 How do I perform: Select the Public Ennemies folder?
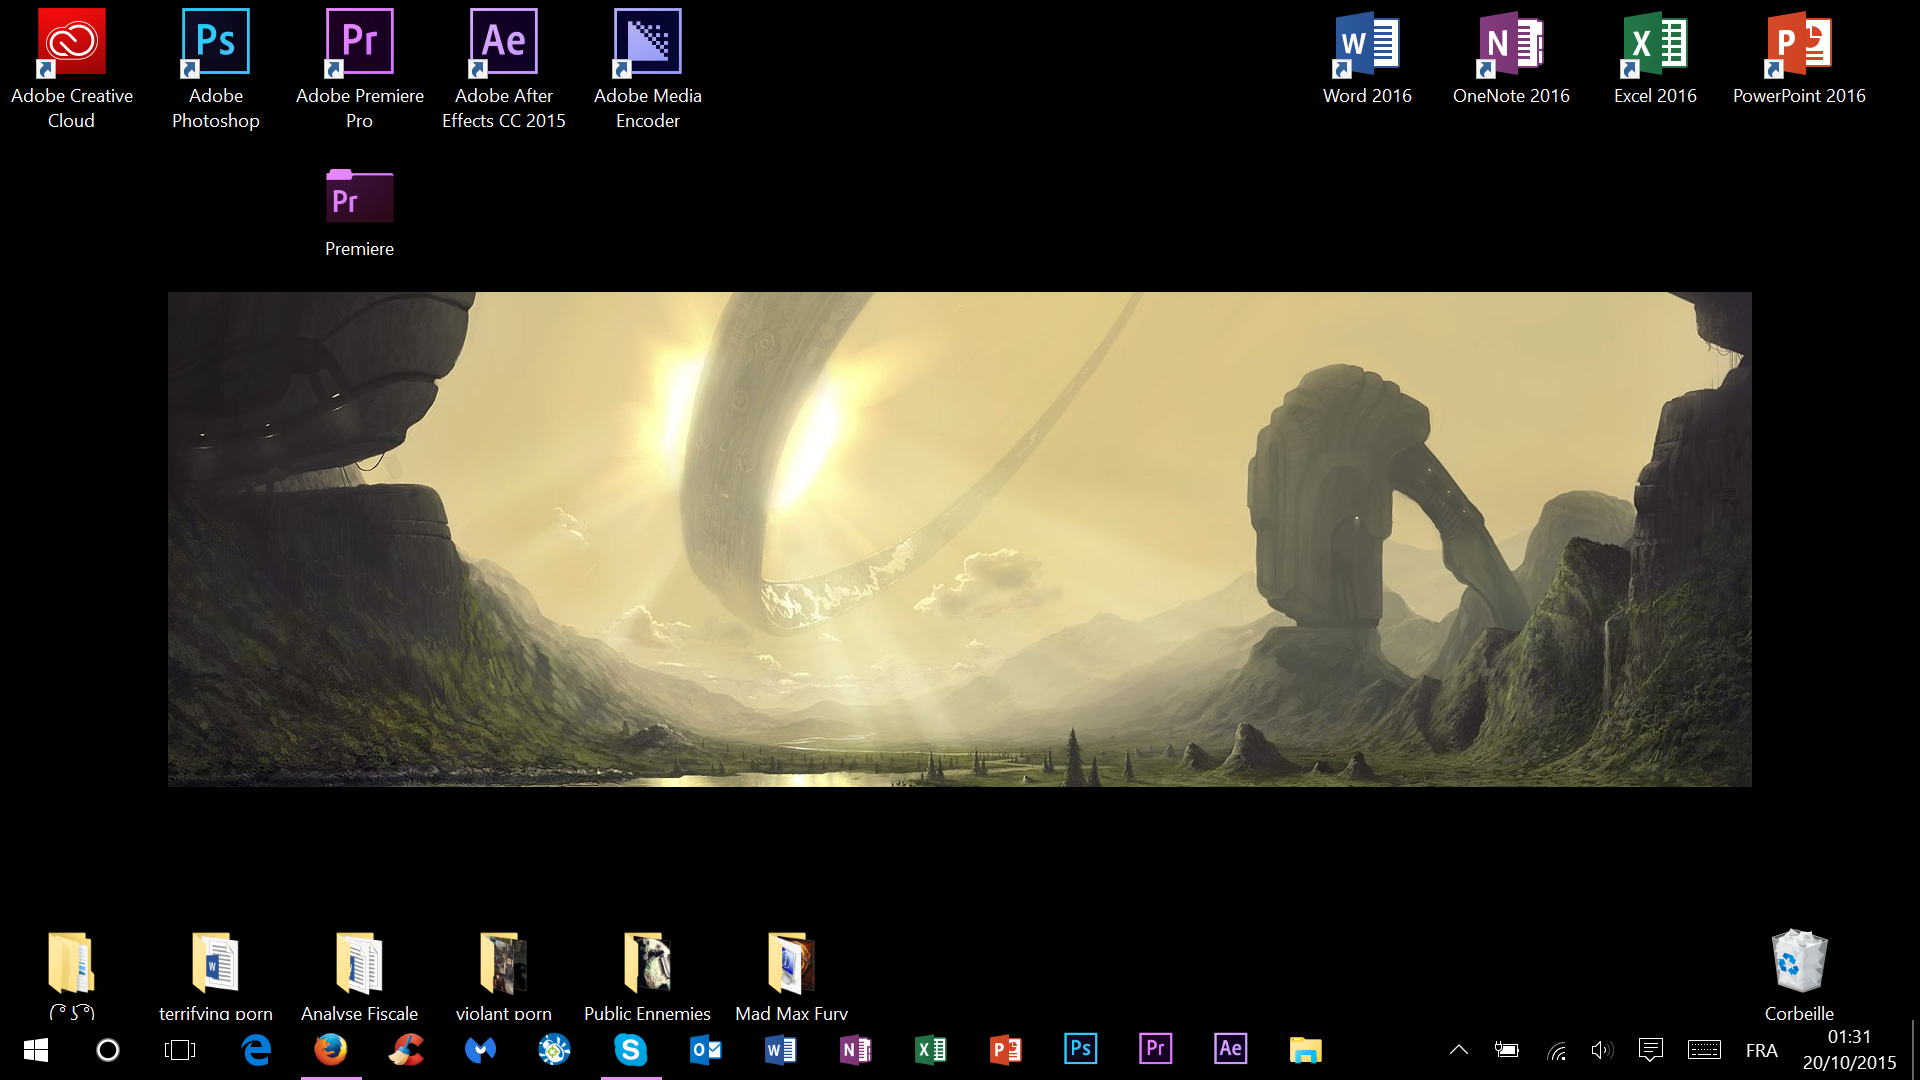pos(648,975)
